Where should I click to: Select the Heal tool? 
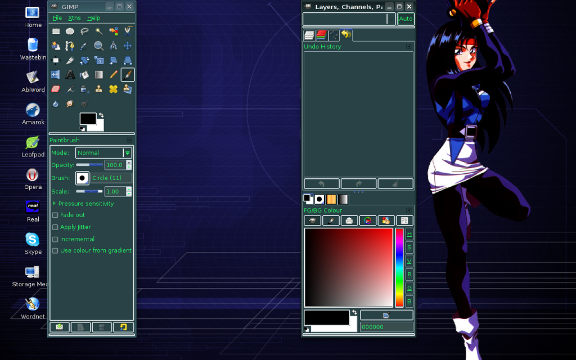(x=113, y=89)
